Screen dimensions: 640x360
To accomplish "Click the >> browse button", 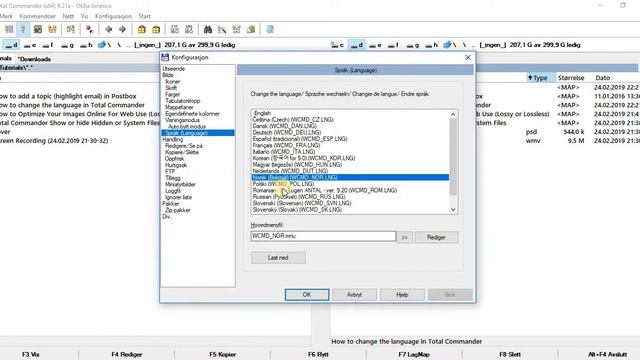I will pos(404,237).
